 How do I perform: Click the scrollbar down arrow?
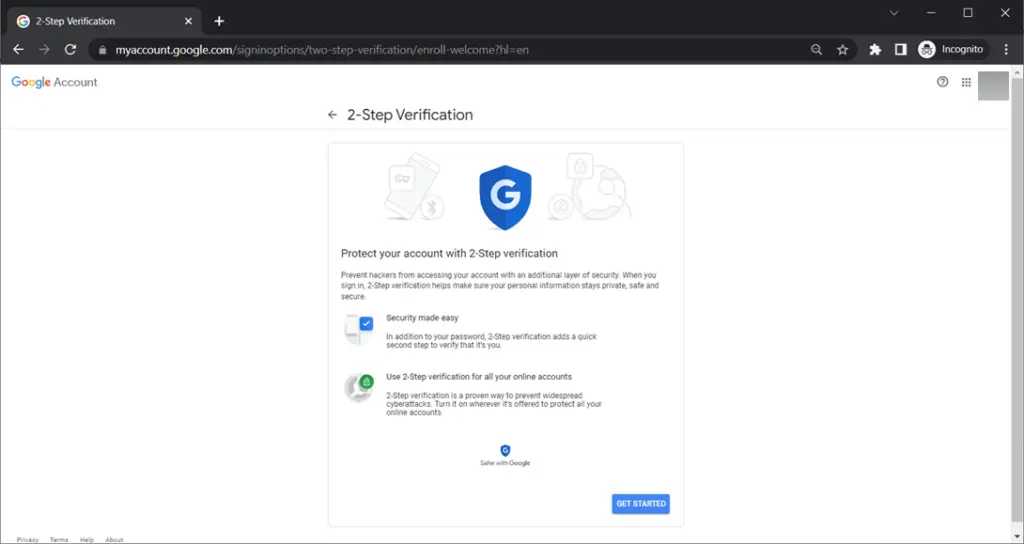pos(1017,537)
